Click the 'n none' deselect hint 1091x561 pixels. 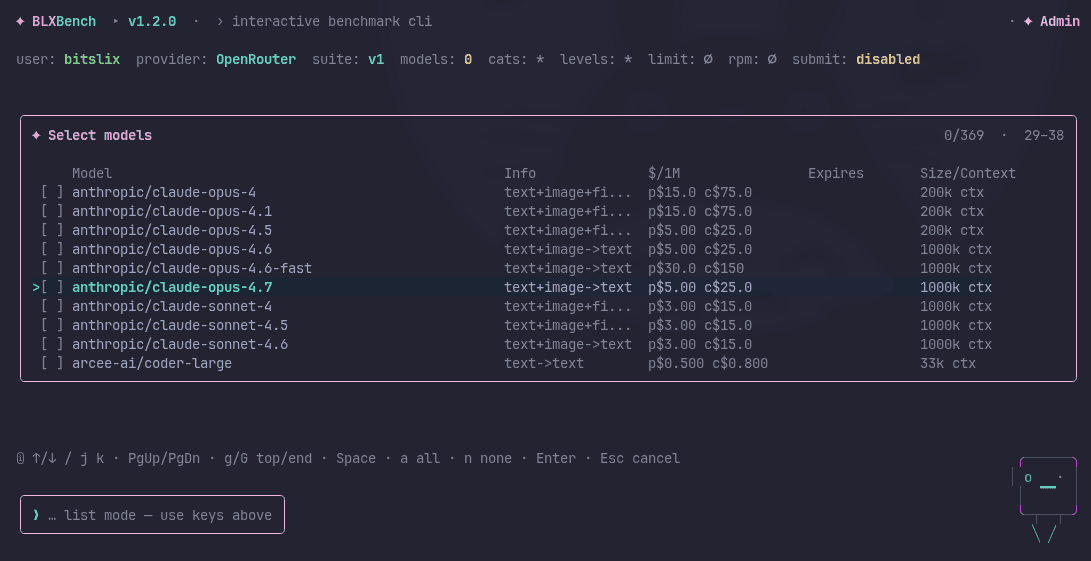(x=488, y=459)
